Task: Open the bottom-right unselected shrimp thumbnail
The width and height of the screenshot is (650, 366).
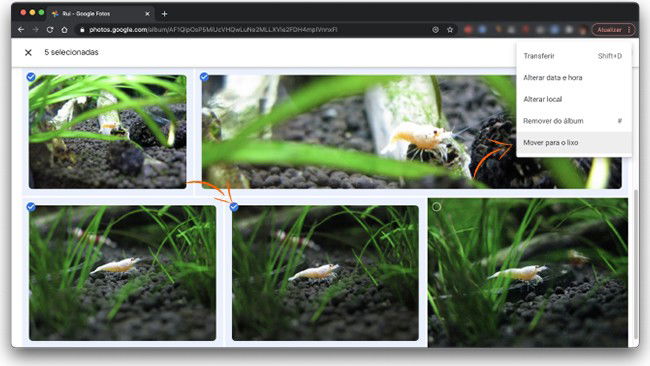Action: click(x=528, y=273)
